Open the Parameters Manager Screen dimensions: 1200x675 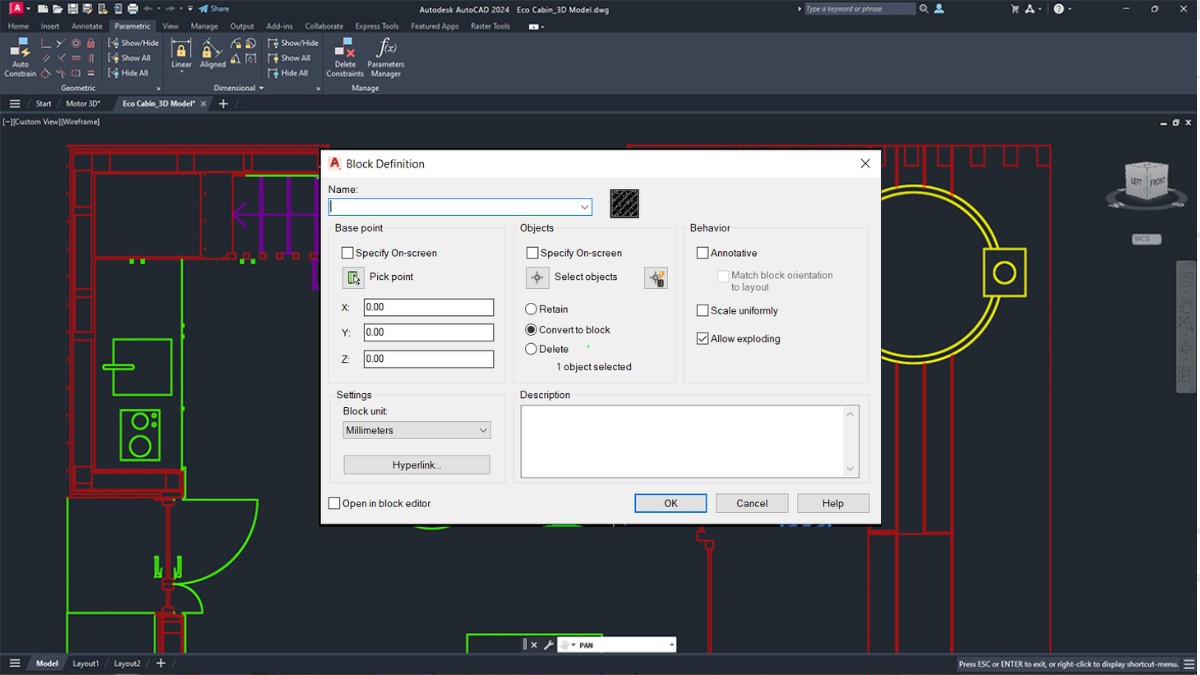point(385,58)
